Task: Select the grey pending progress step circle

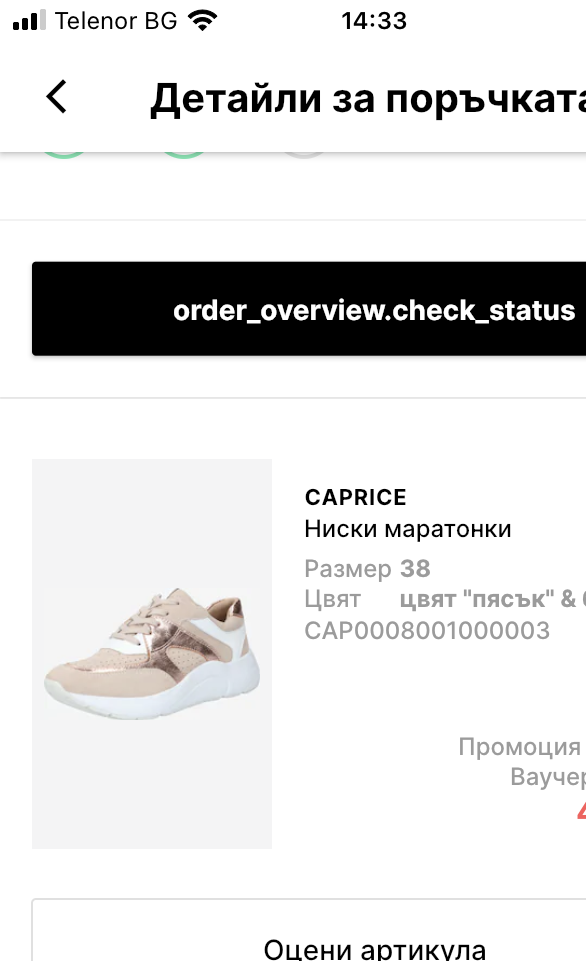Action: pos(304,154)
